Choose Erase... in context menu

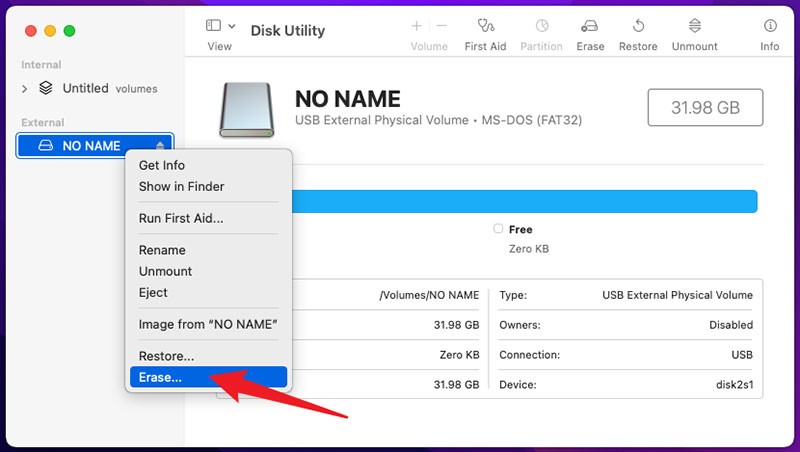[209, 378]
